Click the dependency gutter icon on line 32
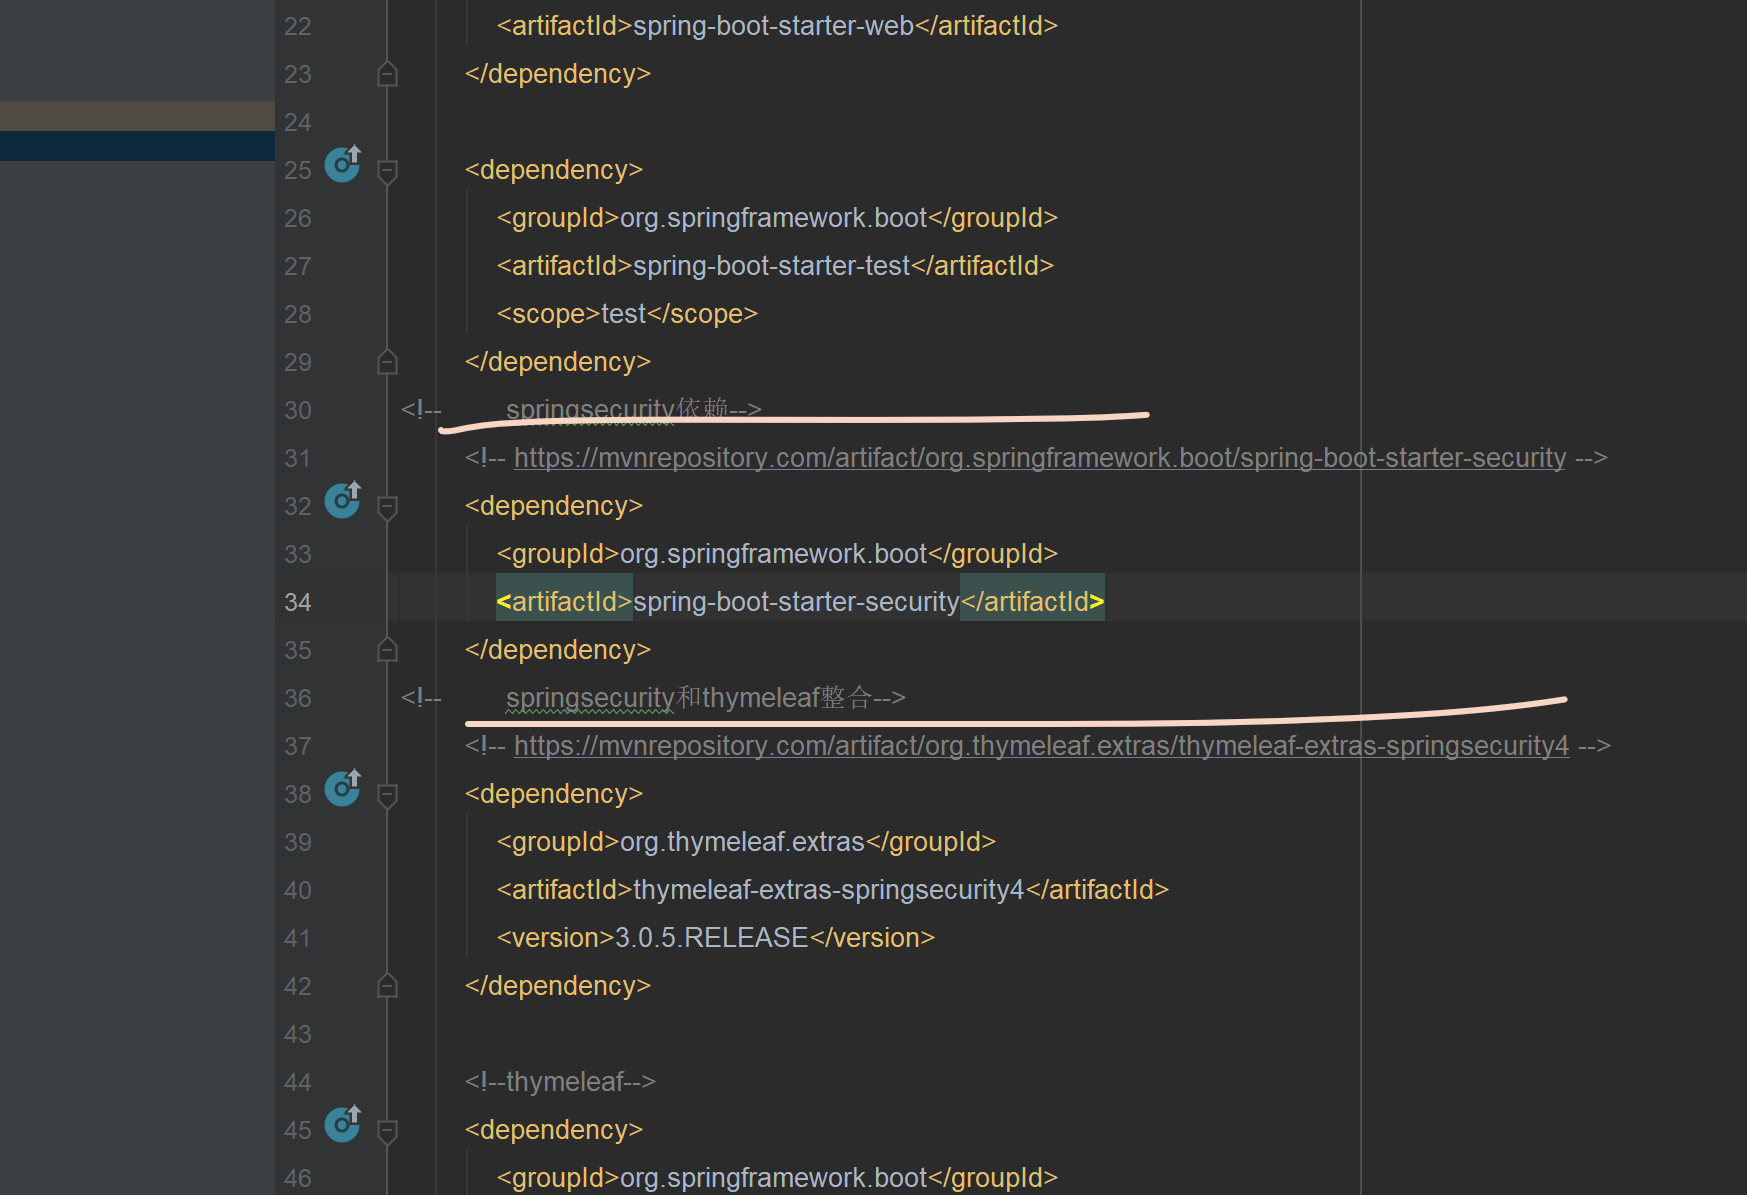 pyautogui.click(x=343, y=499)
